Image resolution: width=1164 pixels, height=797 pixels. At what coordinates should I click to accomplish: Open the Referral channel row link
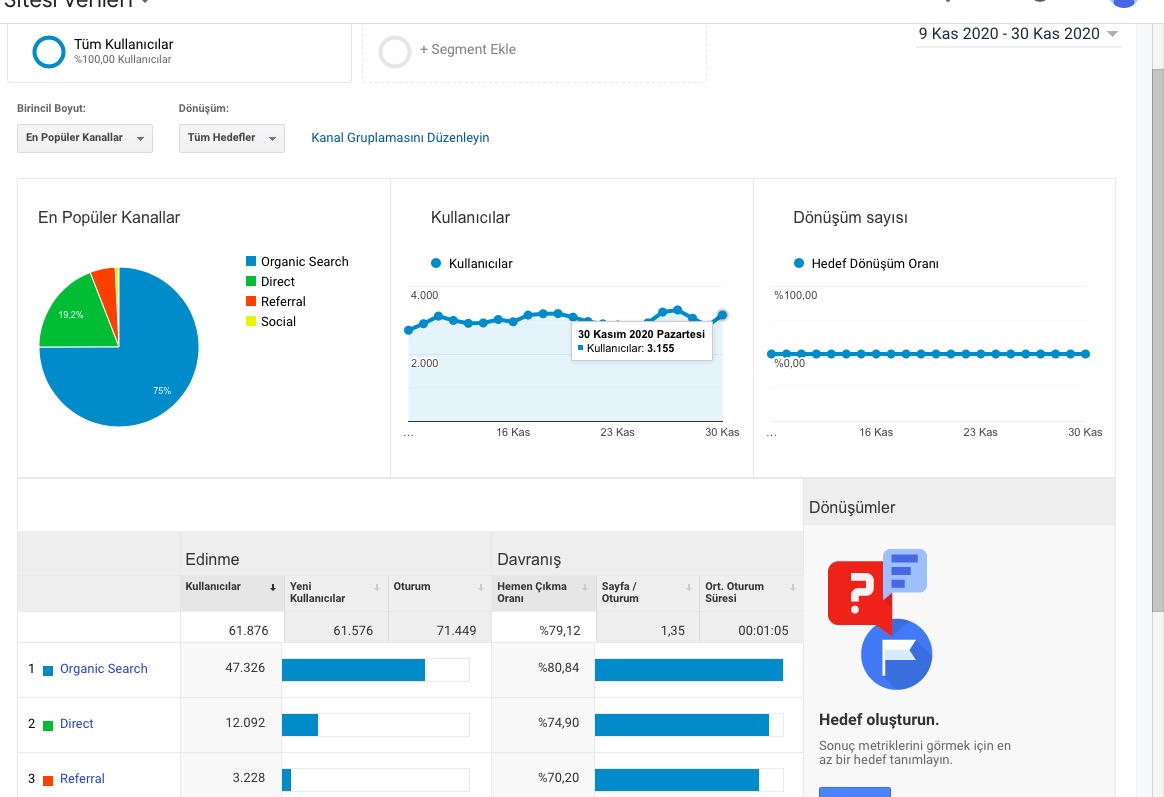click(82, 778)
